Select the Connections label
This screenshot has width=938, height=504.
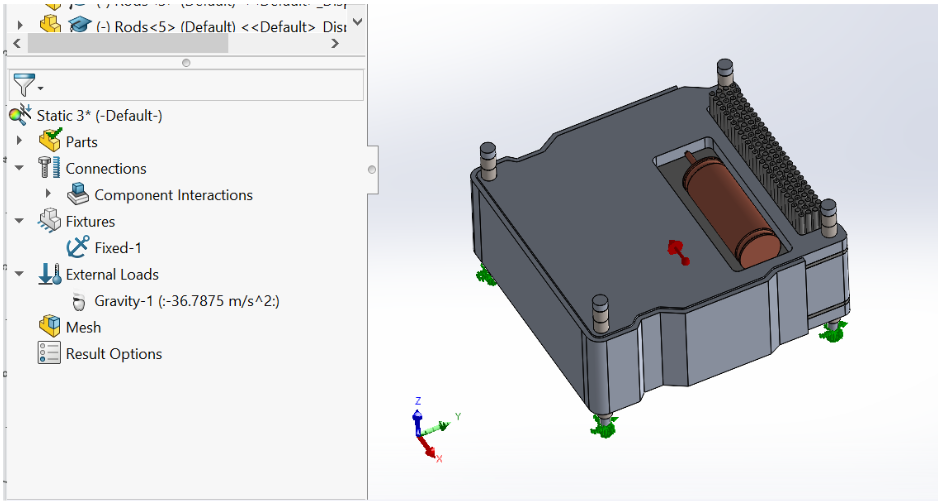(106, 169)
